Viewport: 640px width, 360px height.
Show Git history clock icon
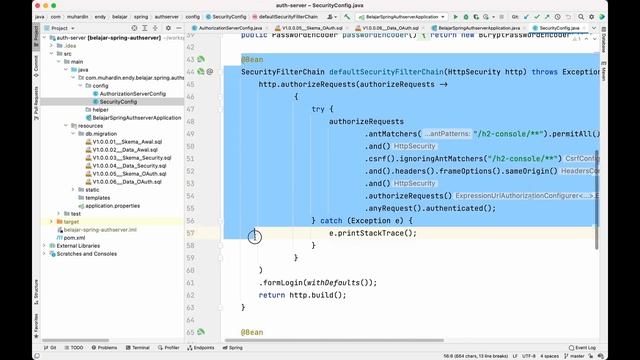(558, 17)
